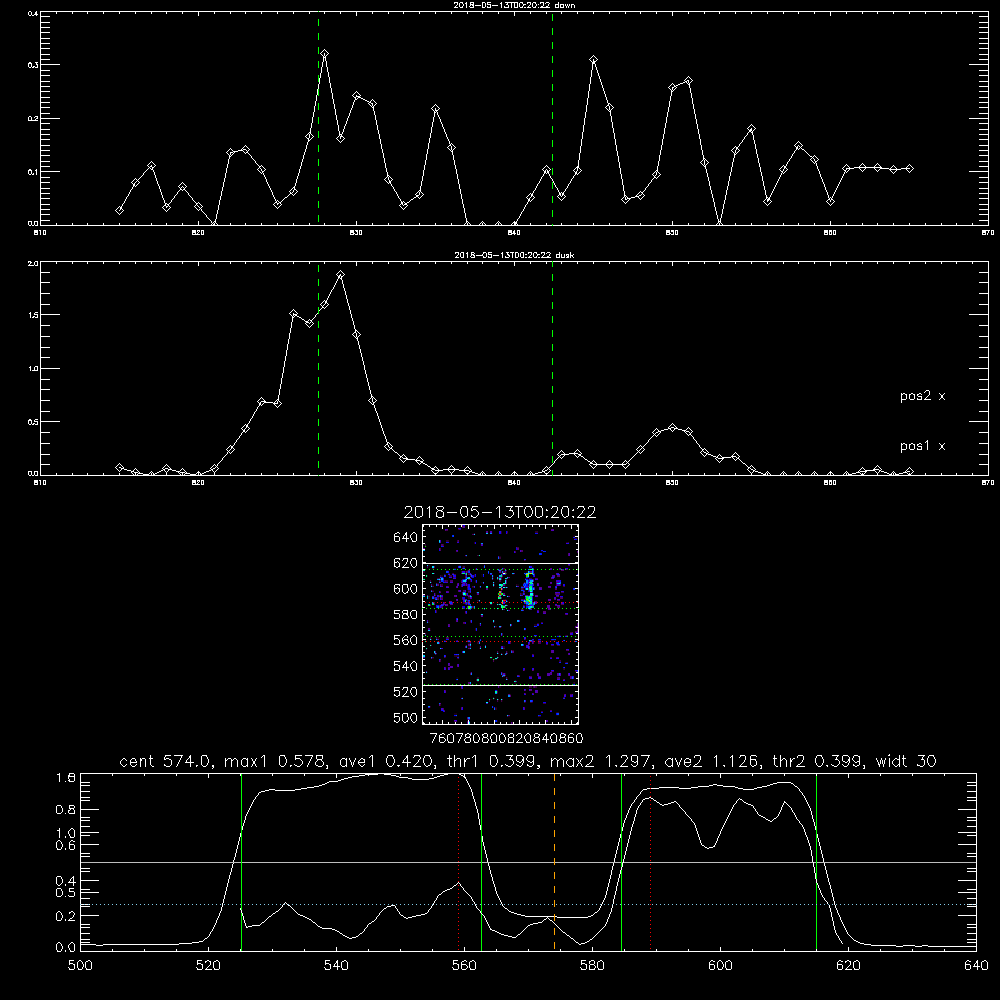Click the 'widt 30' value in the stats line
This screenshot has height=1000, width=1000.
click(x=906, y=761)
